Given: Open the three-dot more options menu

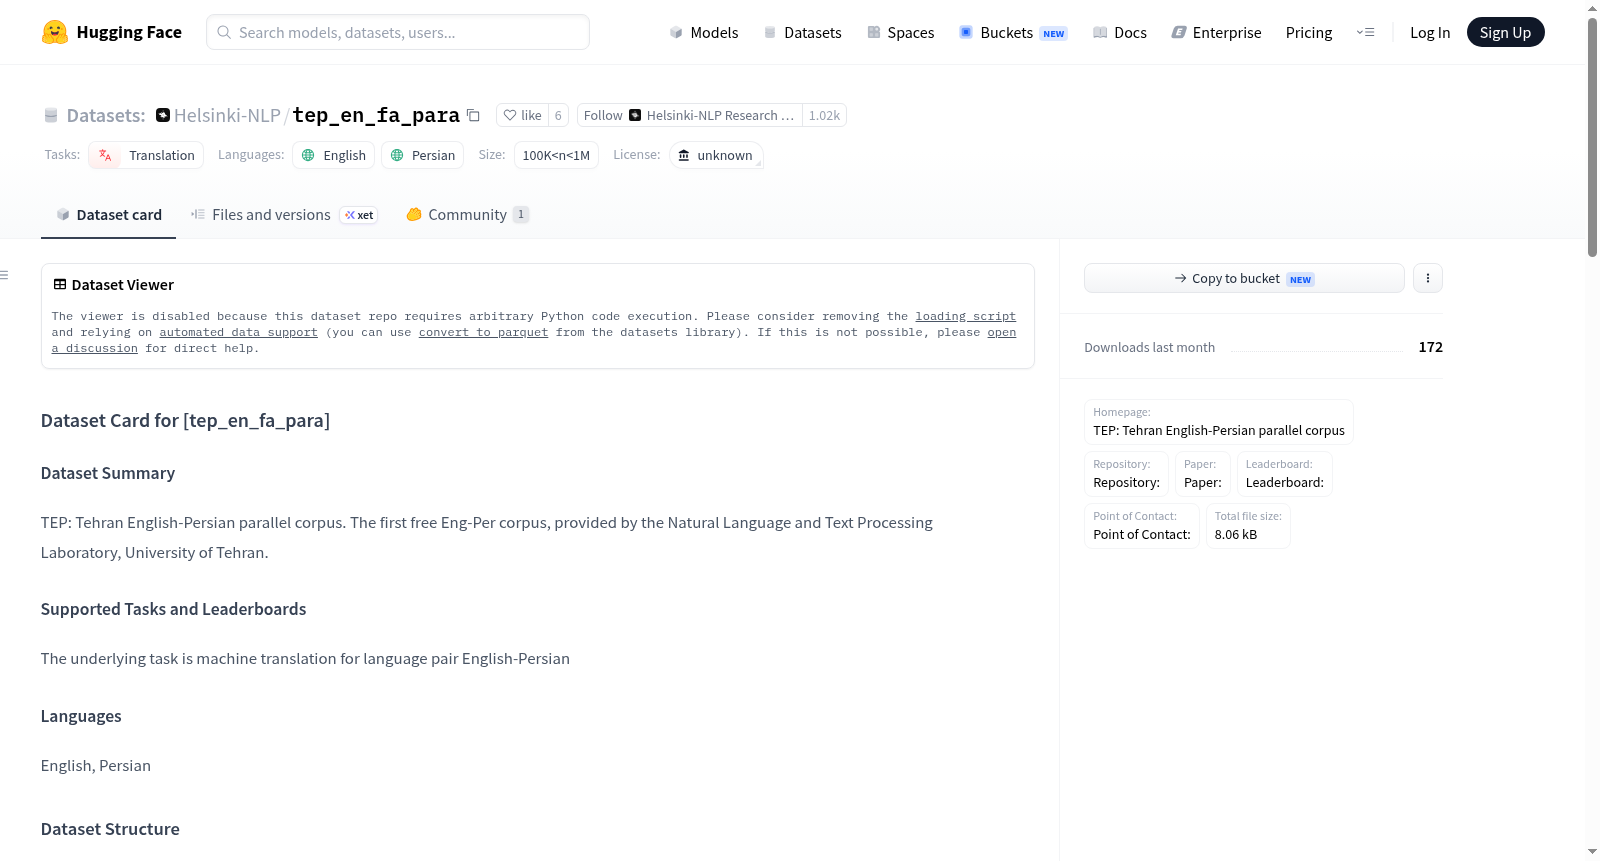Looking at the screenshot, I should 1428,278.
